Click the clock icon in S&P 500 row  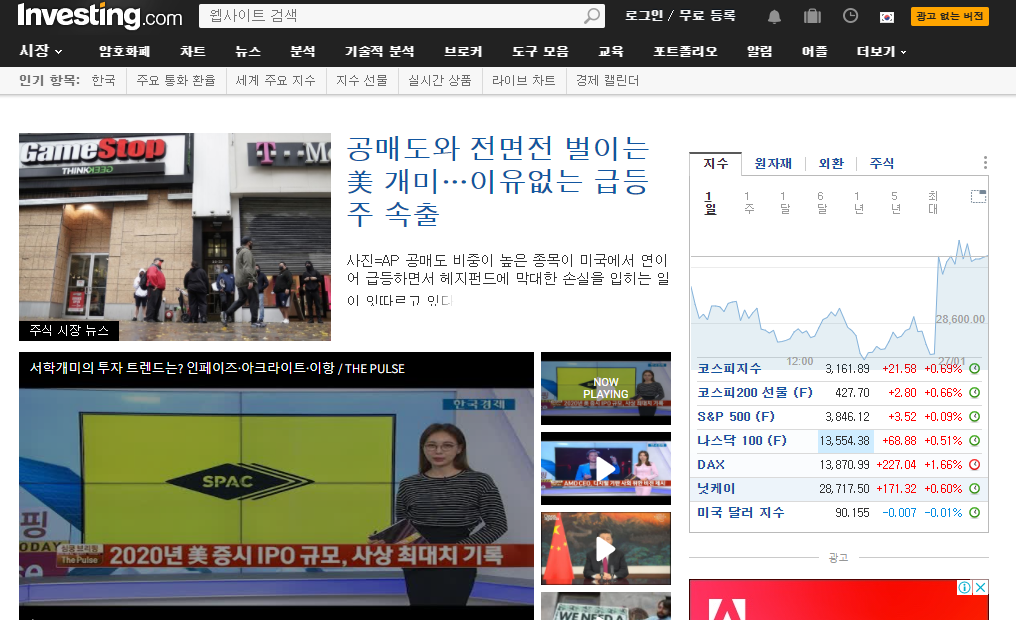pyautogui.click(x=975, y=417)
